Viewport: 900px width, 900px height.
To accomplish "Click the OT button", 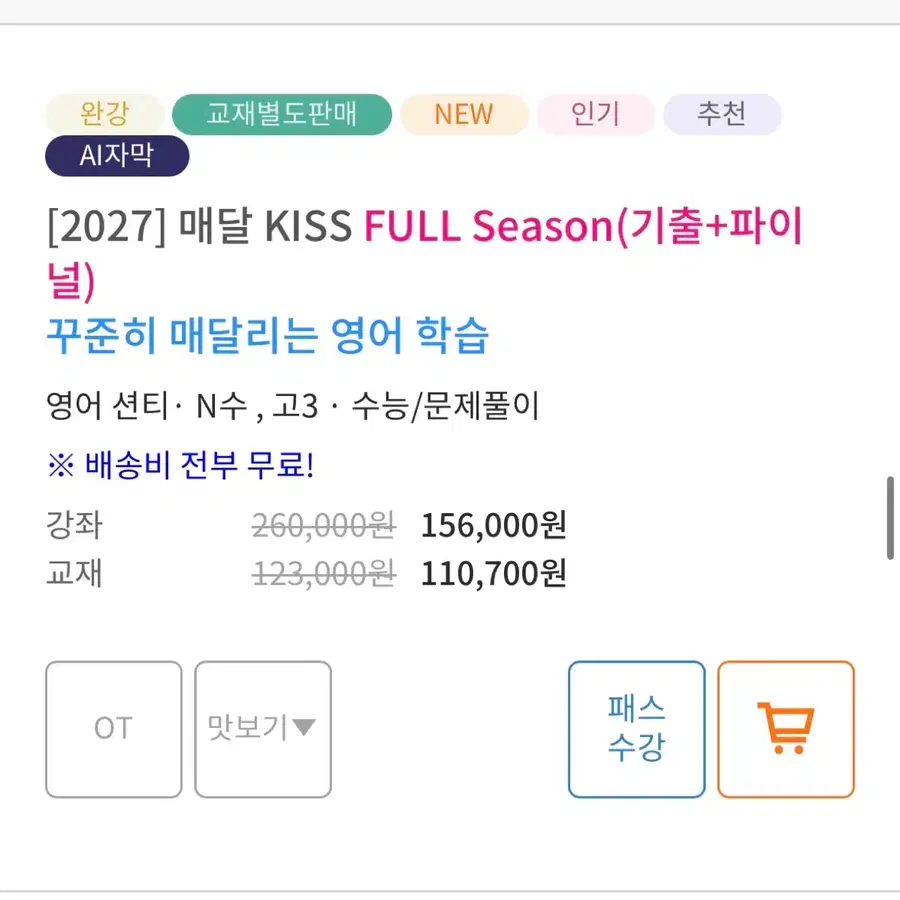I will pyautogui.click(x=114, y=729).
